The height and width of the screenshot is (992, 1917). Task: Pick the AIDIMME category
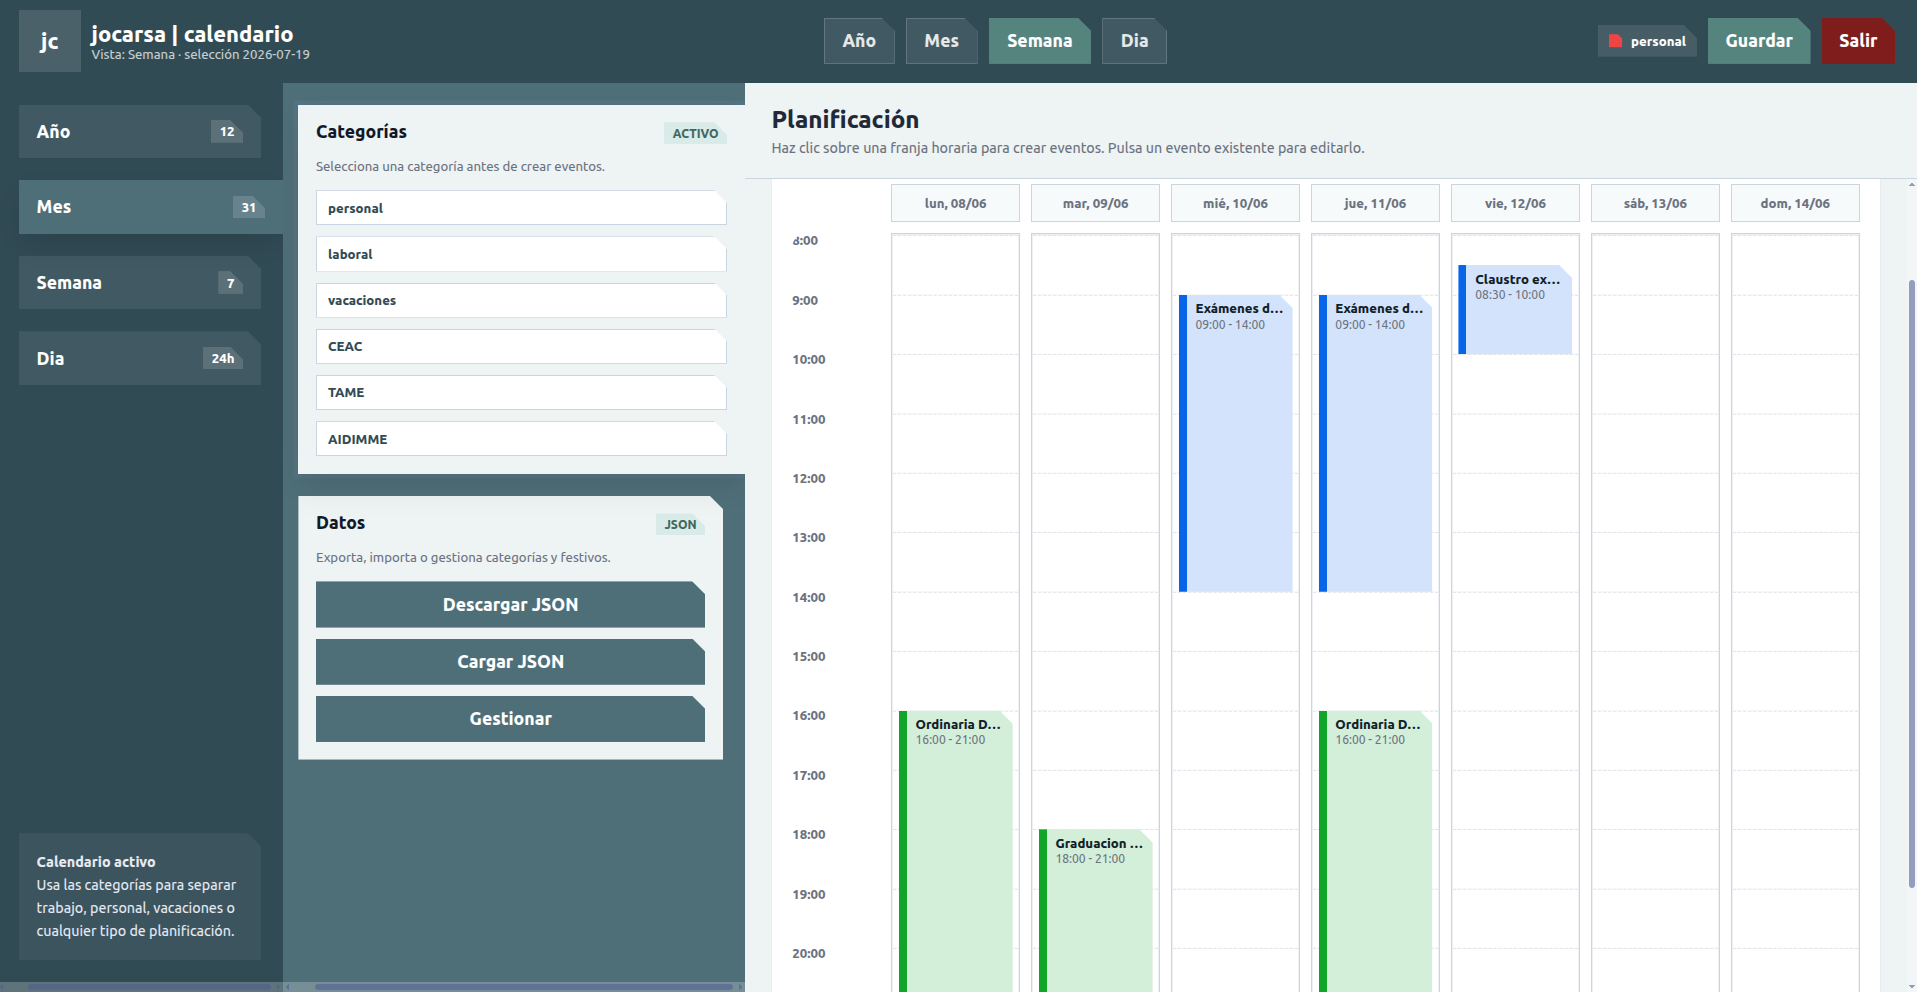coord(521,439)
